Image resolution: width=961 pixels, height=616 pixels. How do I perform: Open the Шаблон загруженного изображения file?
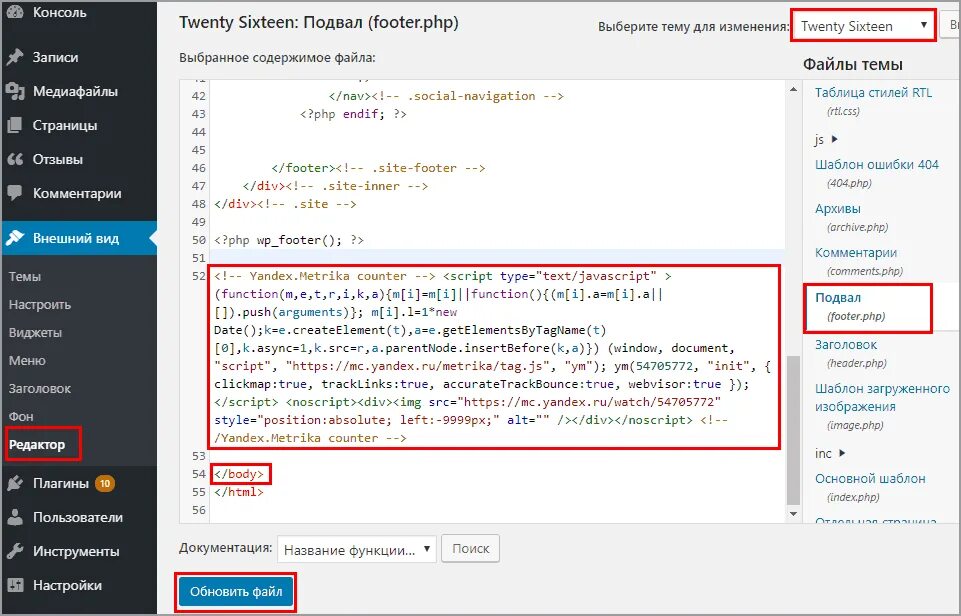coord(882,397)
